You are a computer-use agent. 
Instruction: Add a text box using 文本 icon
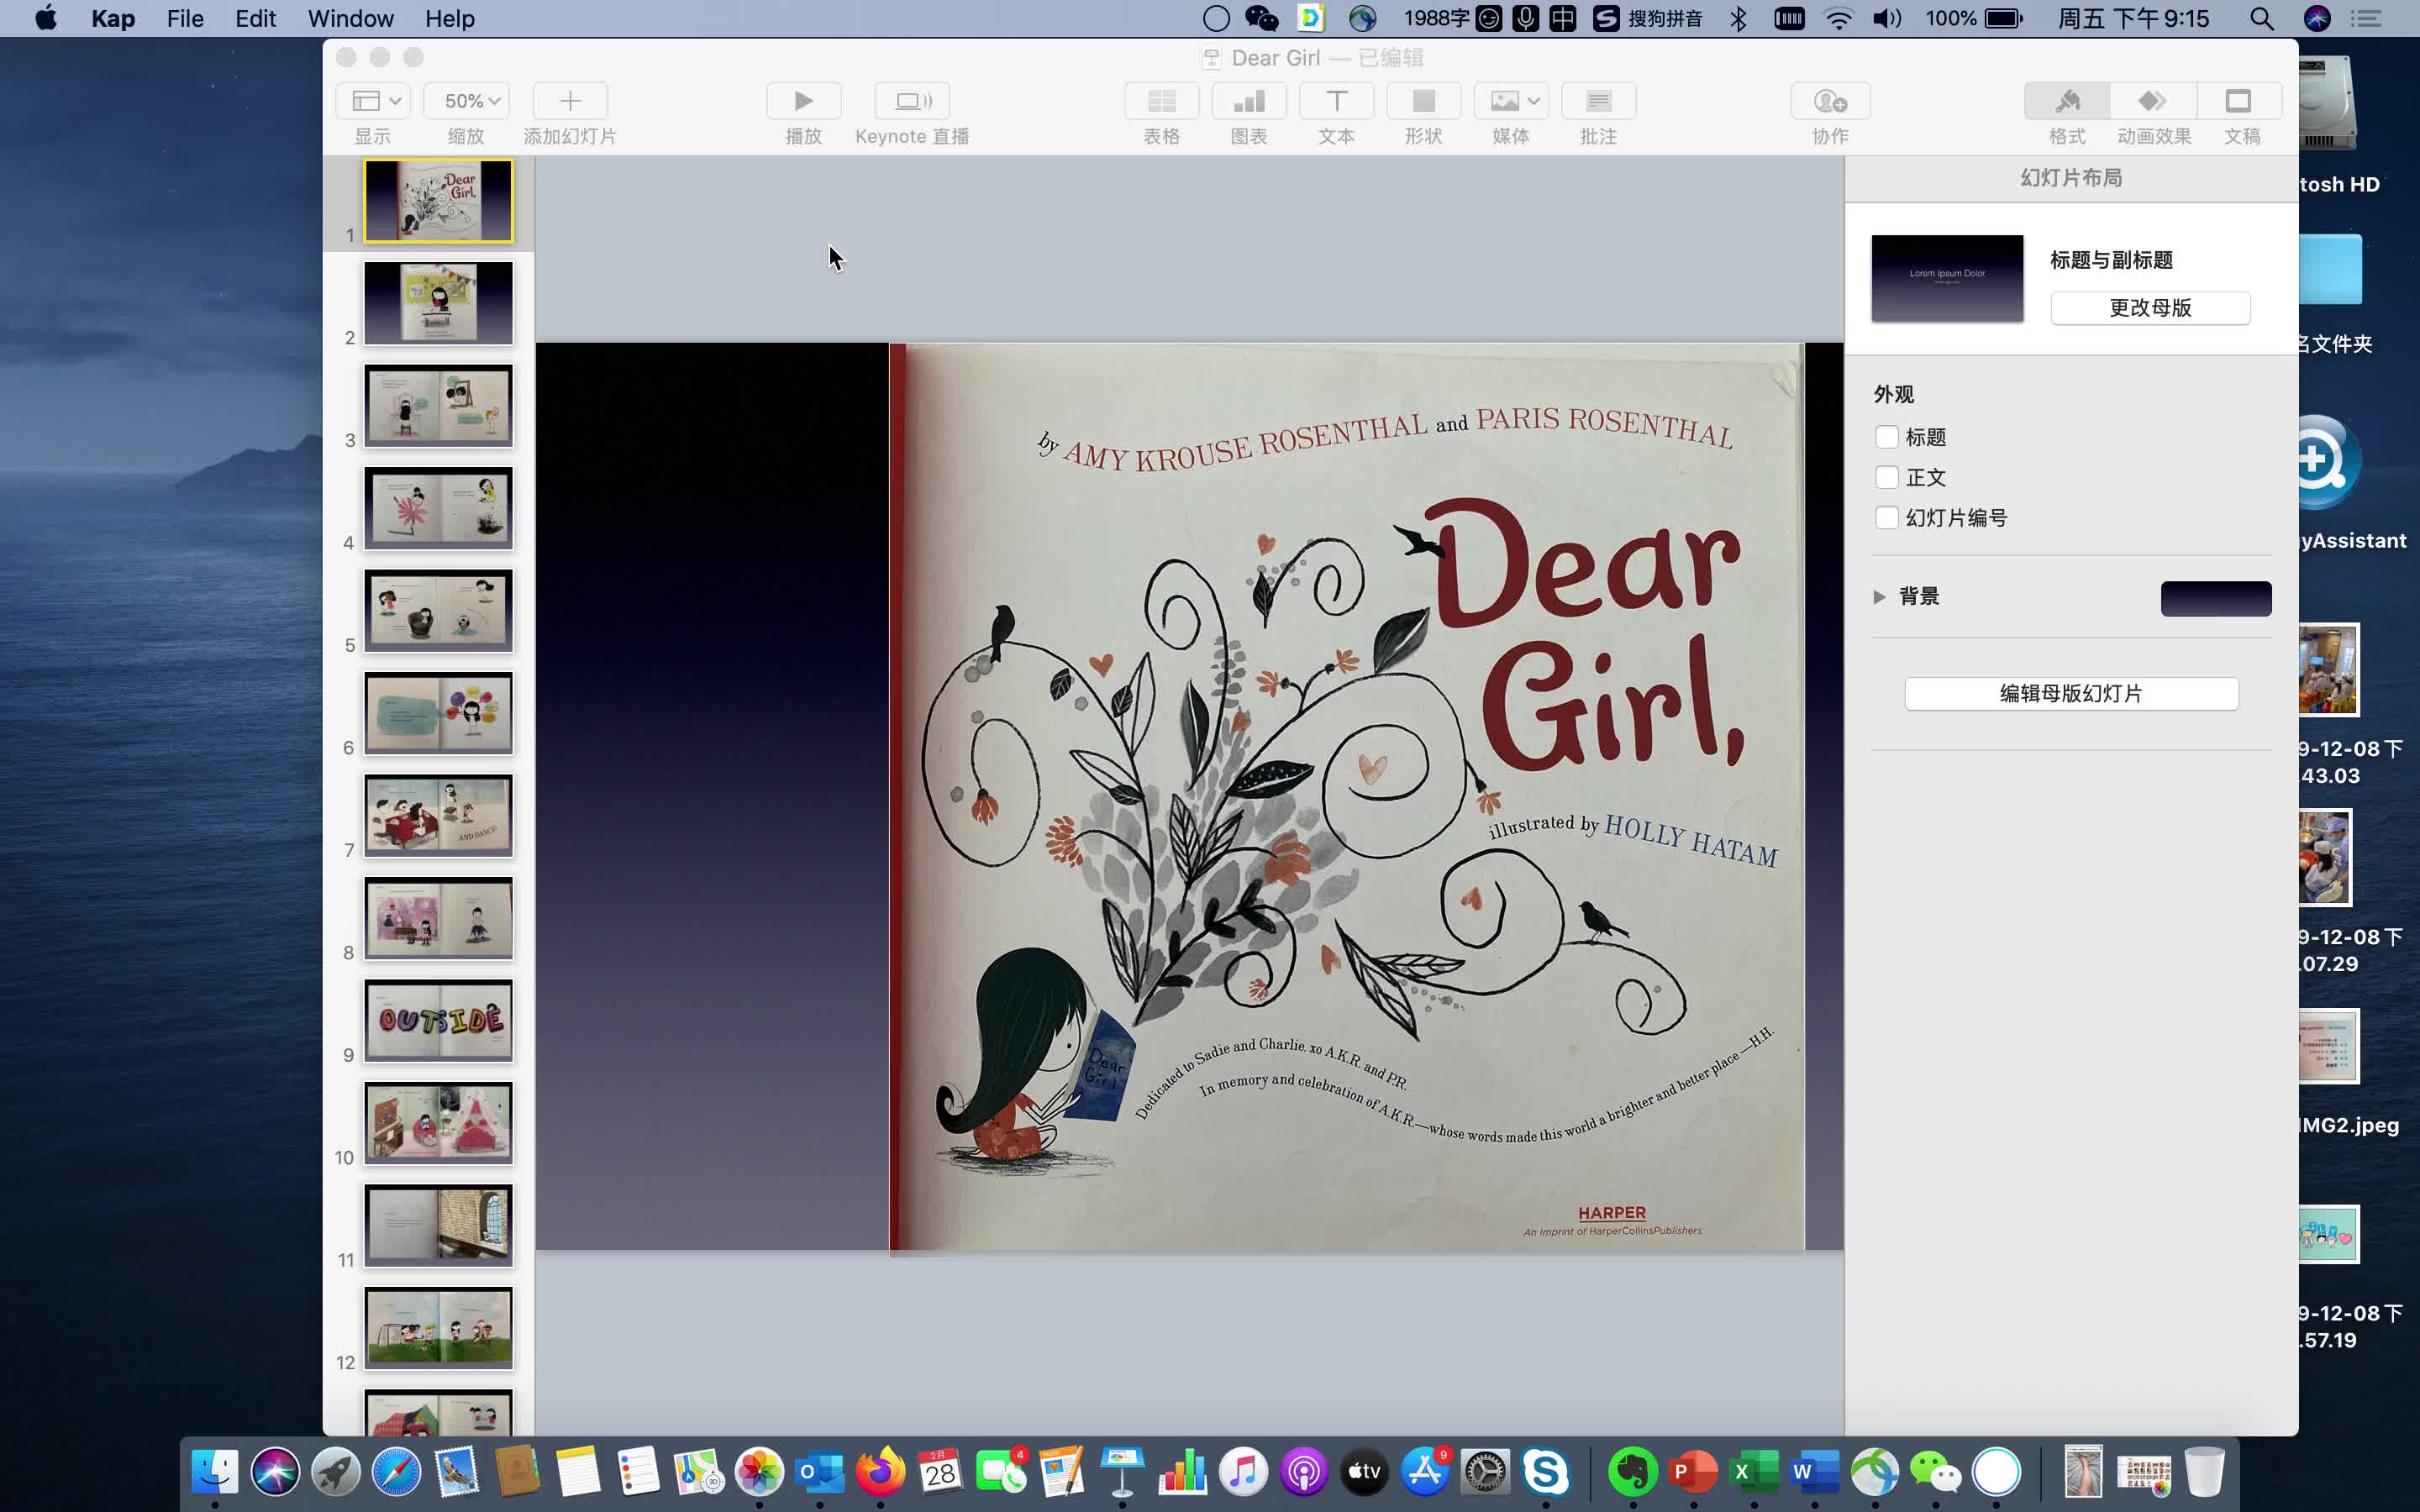click(x=1336, y=101)
